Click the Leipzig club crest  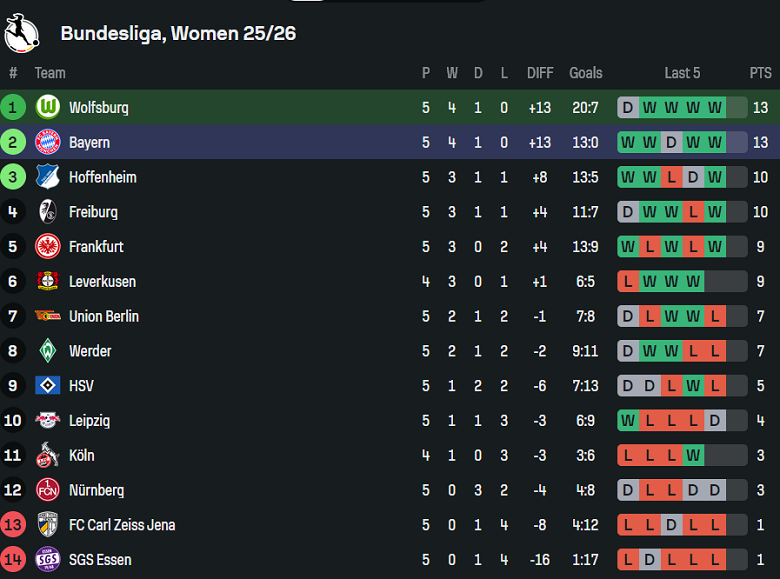48,420
